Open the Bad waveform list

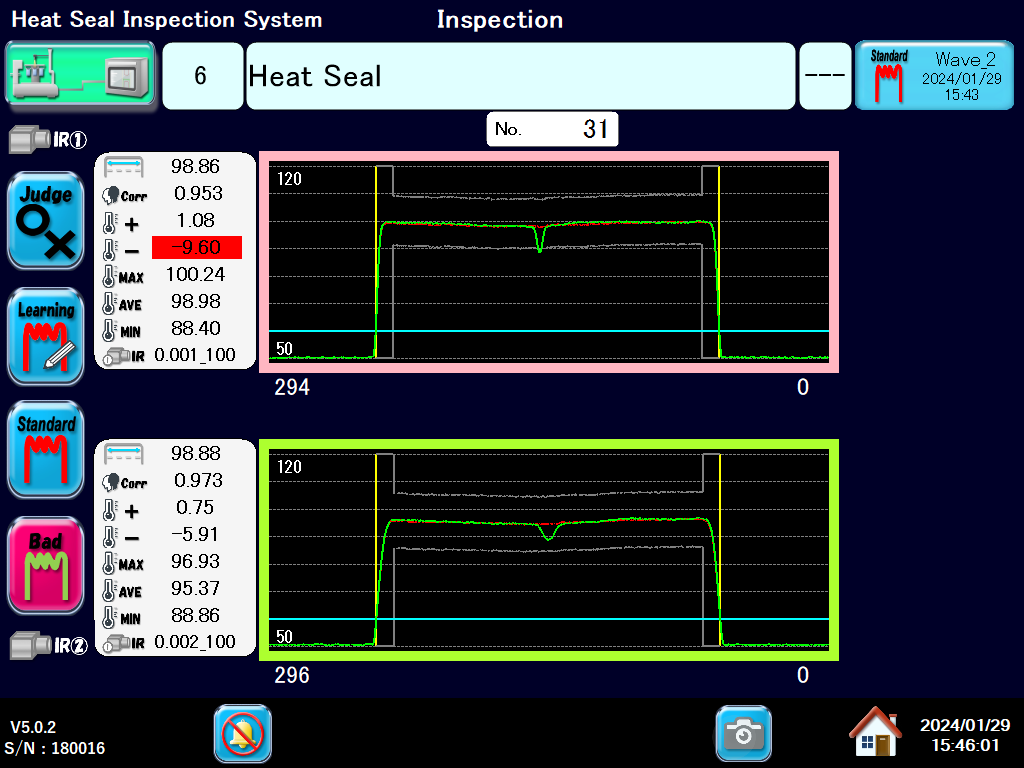[45, 565]
